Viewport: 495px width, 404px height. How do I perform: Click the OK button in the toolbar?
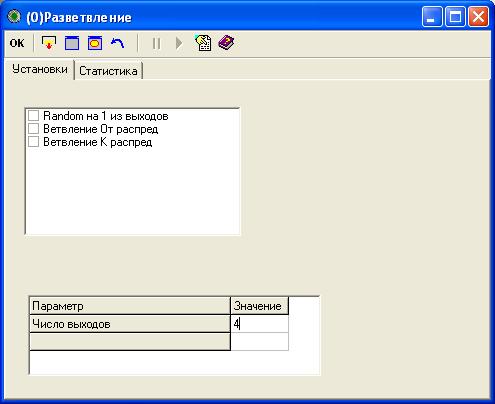point(17,43)
